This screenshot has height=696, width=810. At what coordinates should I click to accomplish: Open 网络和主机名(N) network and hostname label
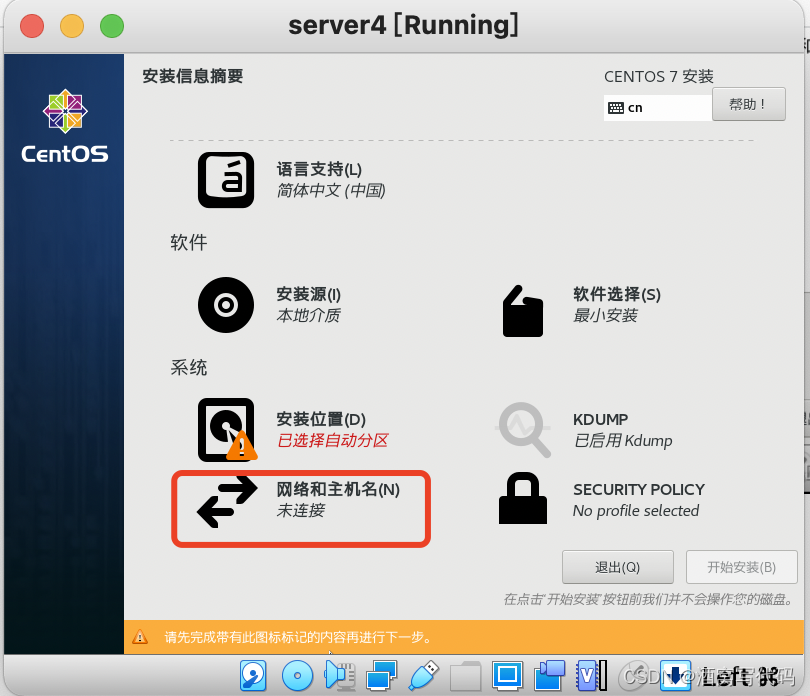tap(338, 489)
